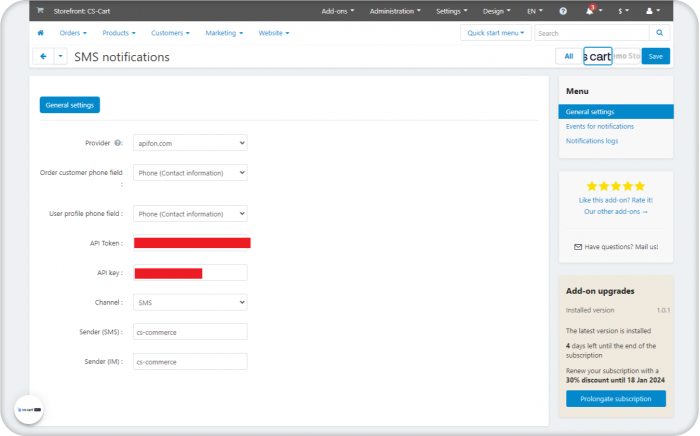
Task: Open Notifications logs
Action: [x=592, y=141]
